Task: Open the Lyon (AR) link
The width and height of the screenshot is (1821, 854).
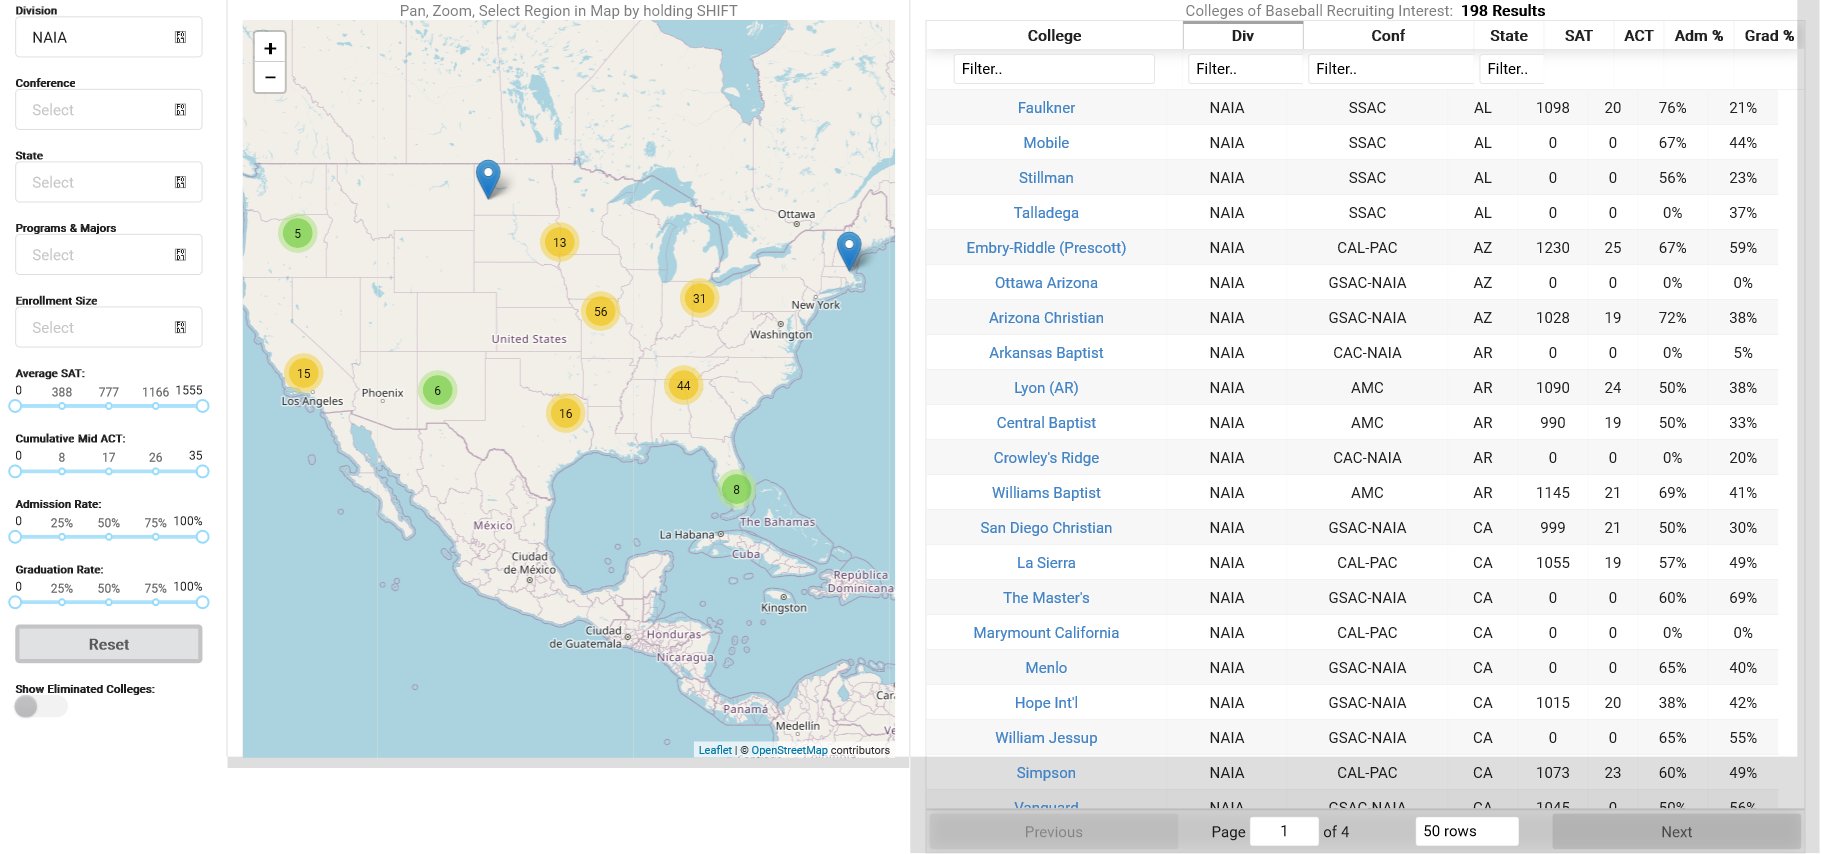Action: 1046,388
